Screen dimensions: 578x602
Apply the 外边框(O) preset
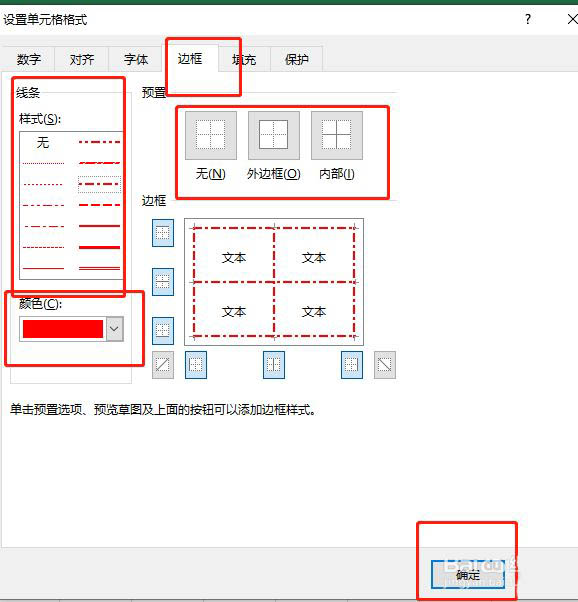(x=273, y=135)
